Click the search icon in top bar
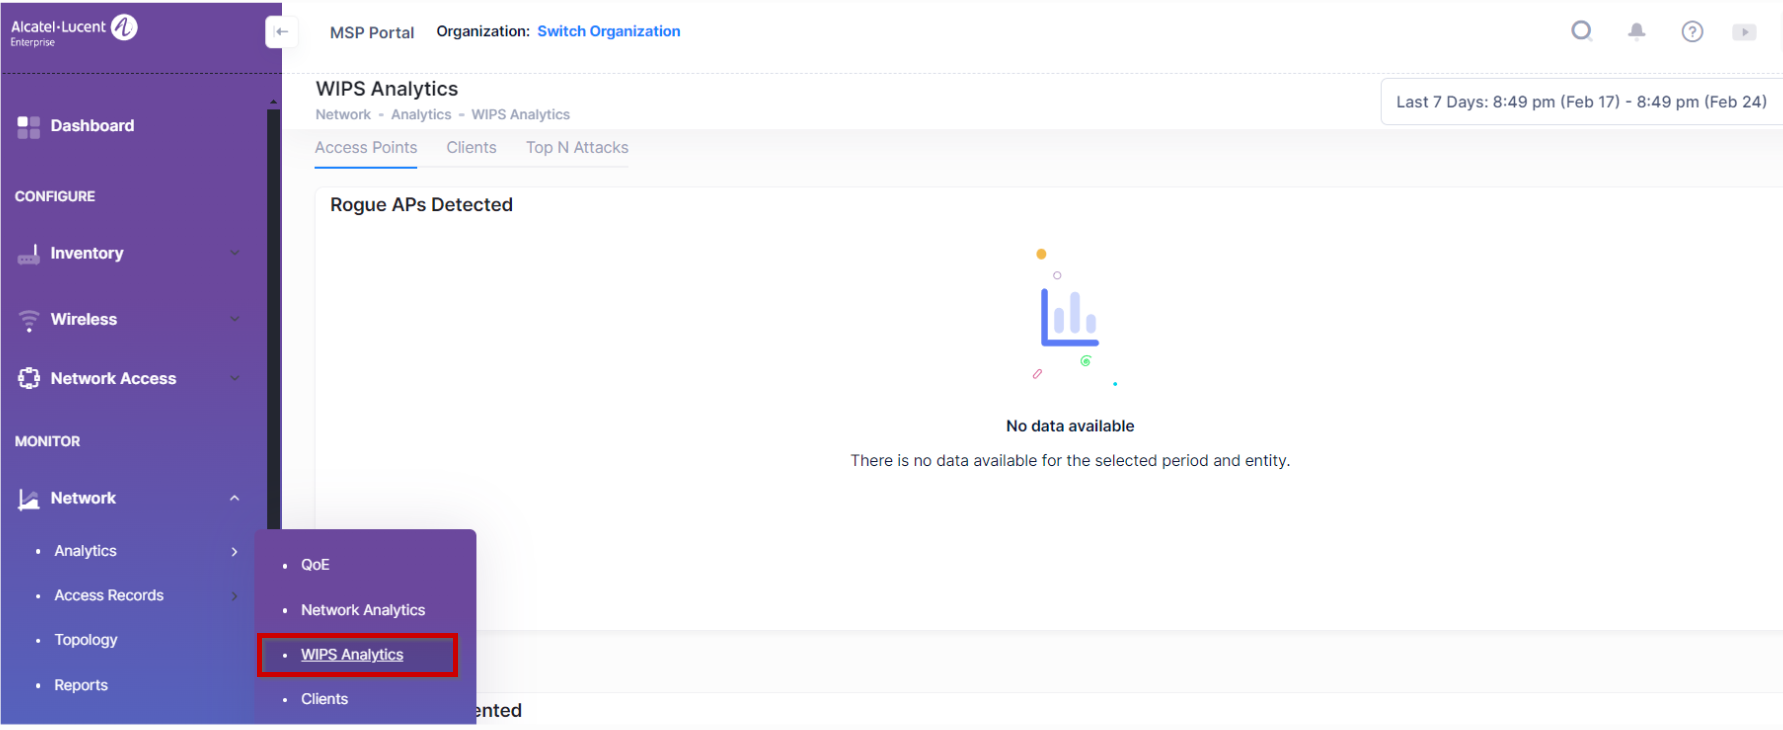Image resolution: width=1783 pixels, height=730 pixels. coord(1581,31)
